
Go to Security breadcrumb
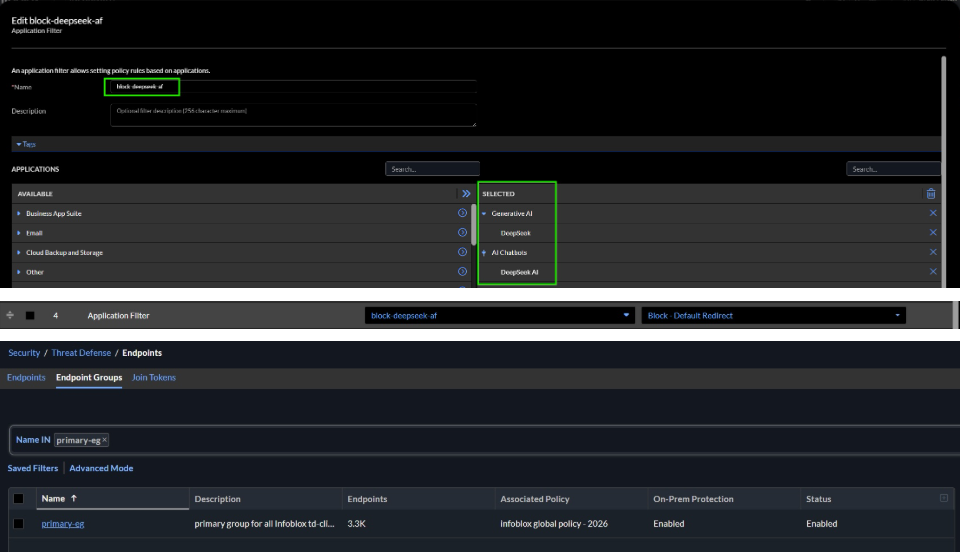(24, 353)
